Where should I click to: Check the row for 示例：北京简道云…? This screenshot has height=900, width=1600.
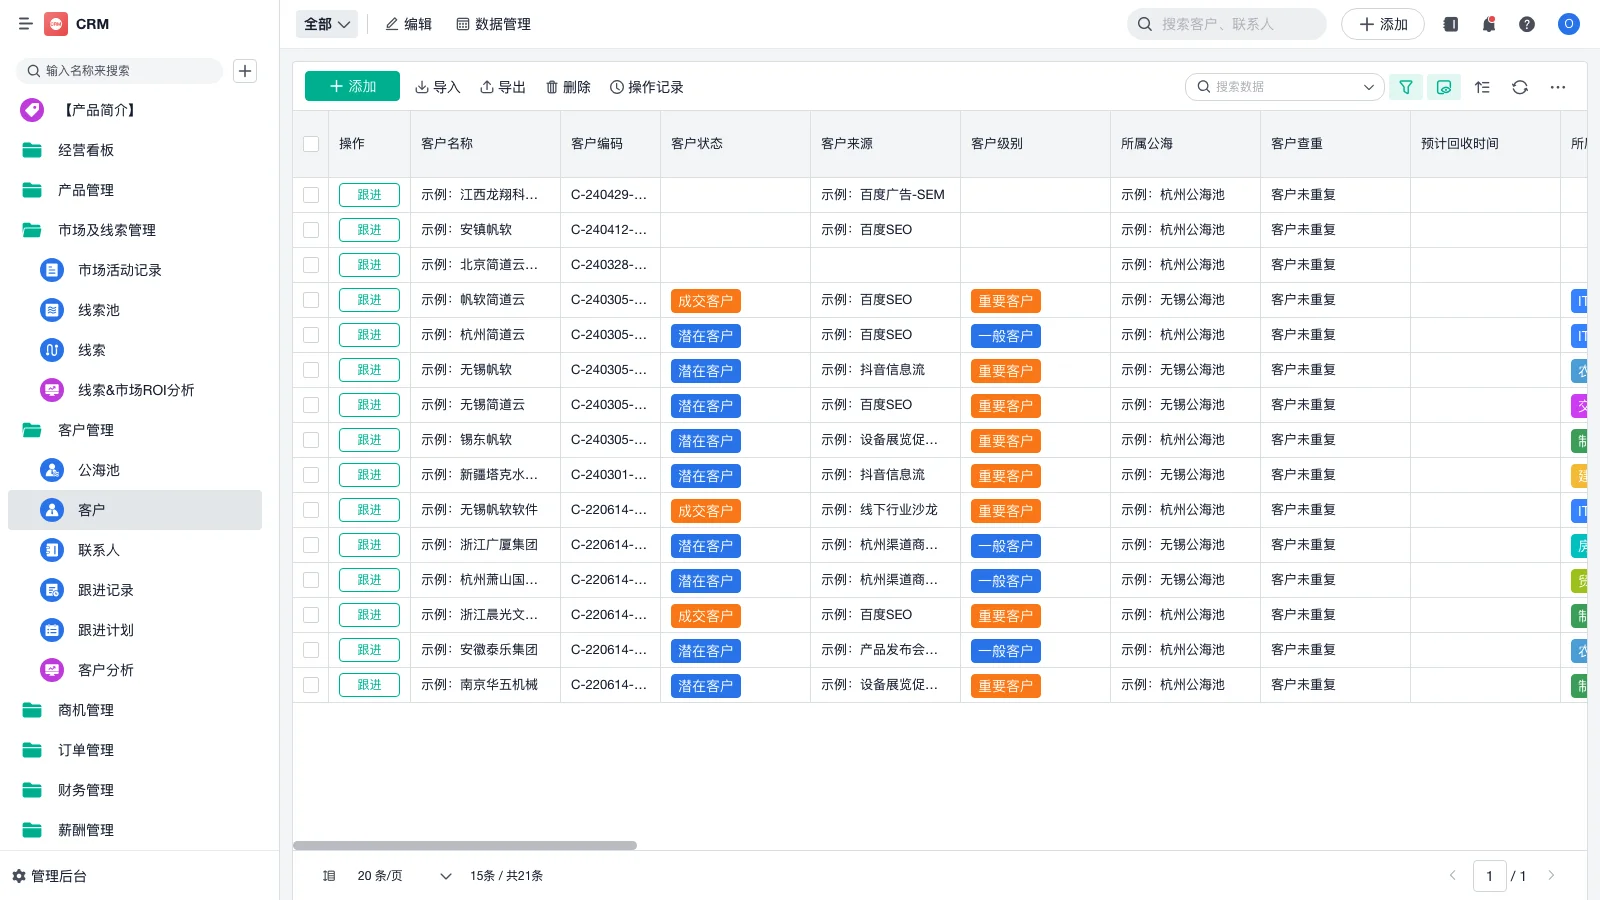pyautogui.click(x=311, y=265)
